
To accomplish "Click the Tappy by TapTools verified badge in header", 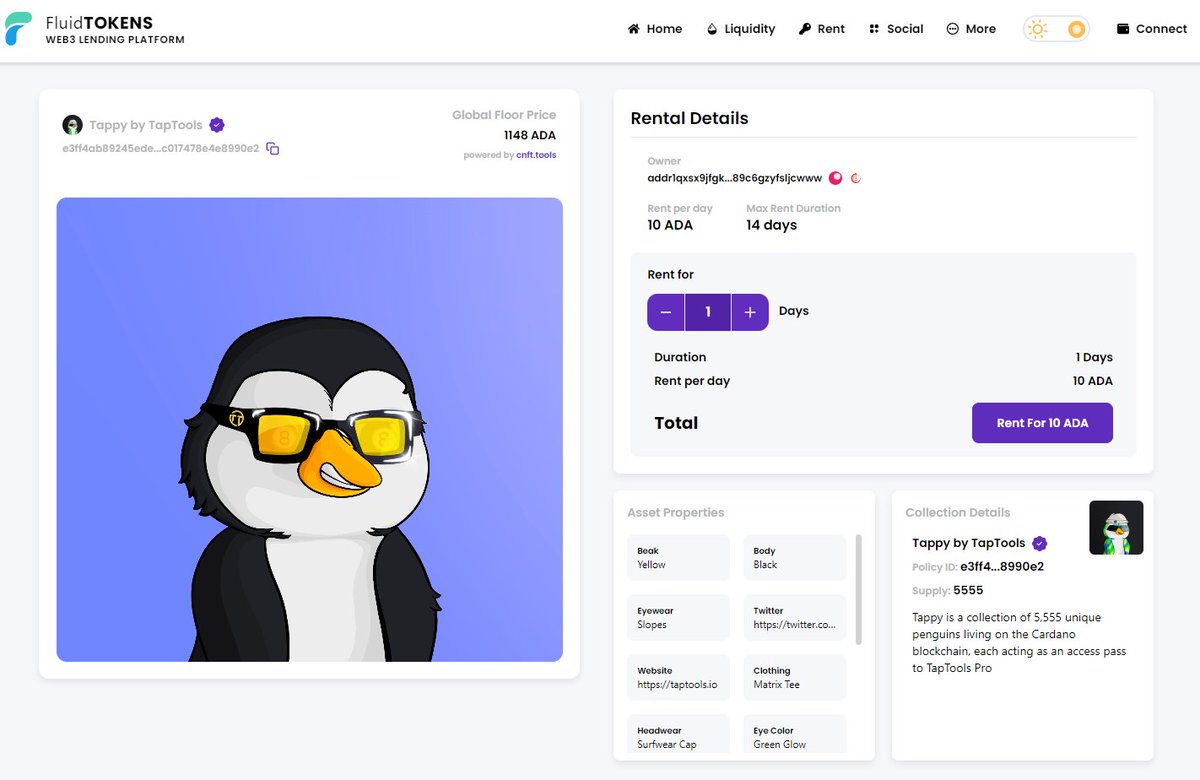I will coord(217,125).
